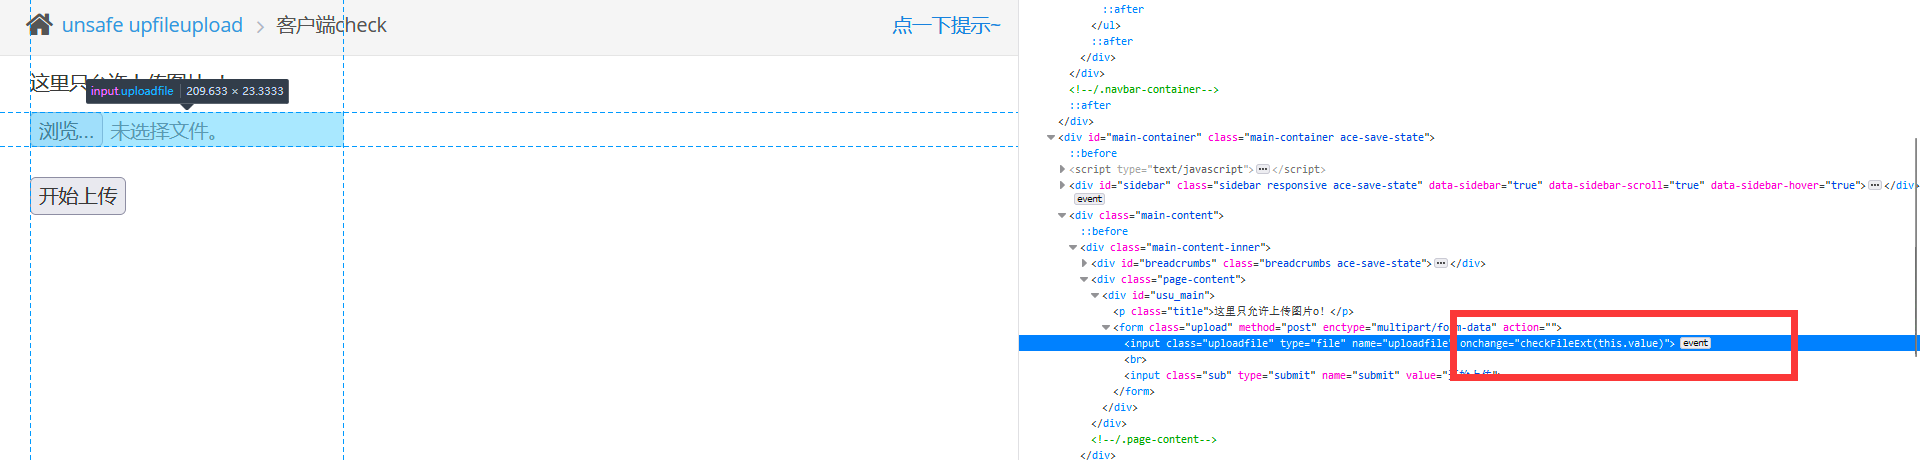Select the </ul> closing tag row
Image resolution: width=1920 pixels, height=460 pixels.
(x=1106, y=26)
